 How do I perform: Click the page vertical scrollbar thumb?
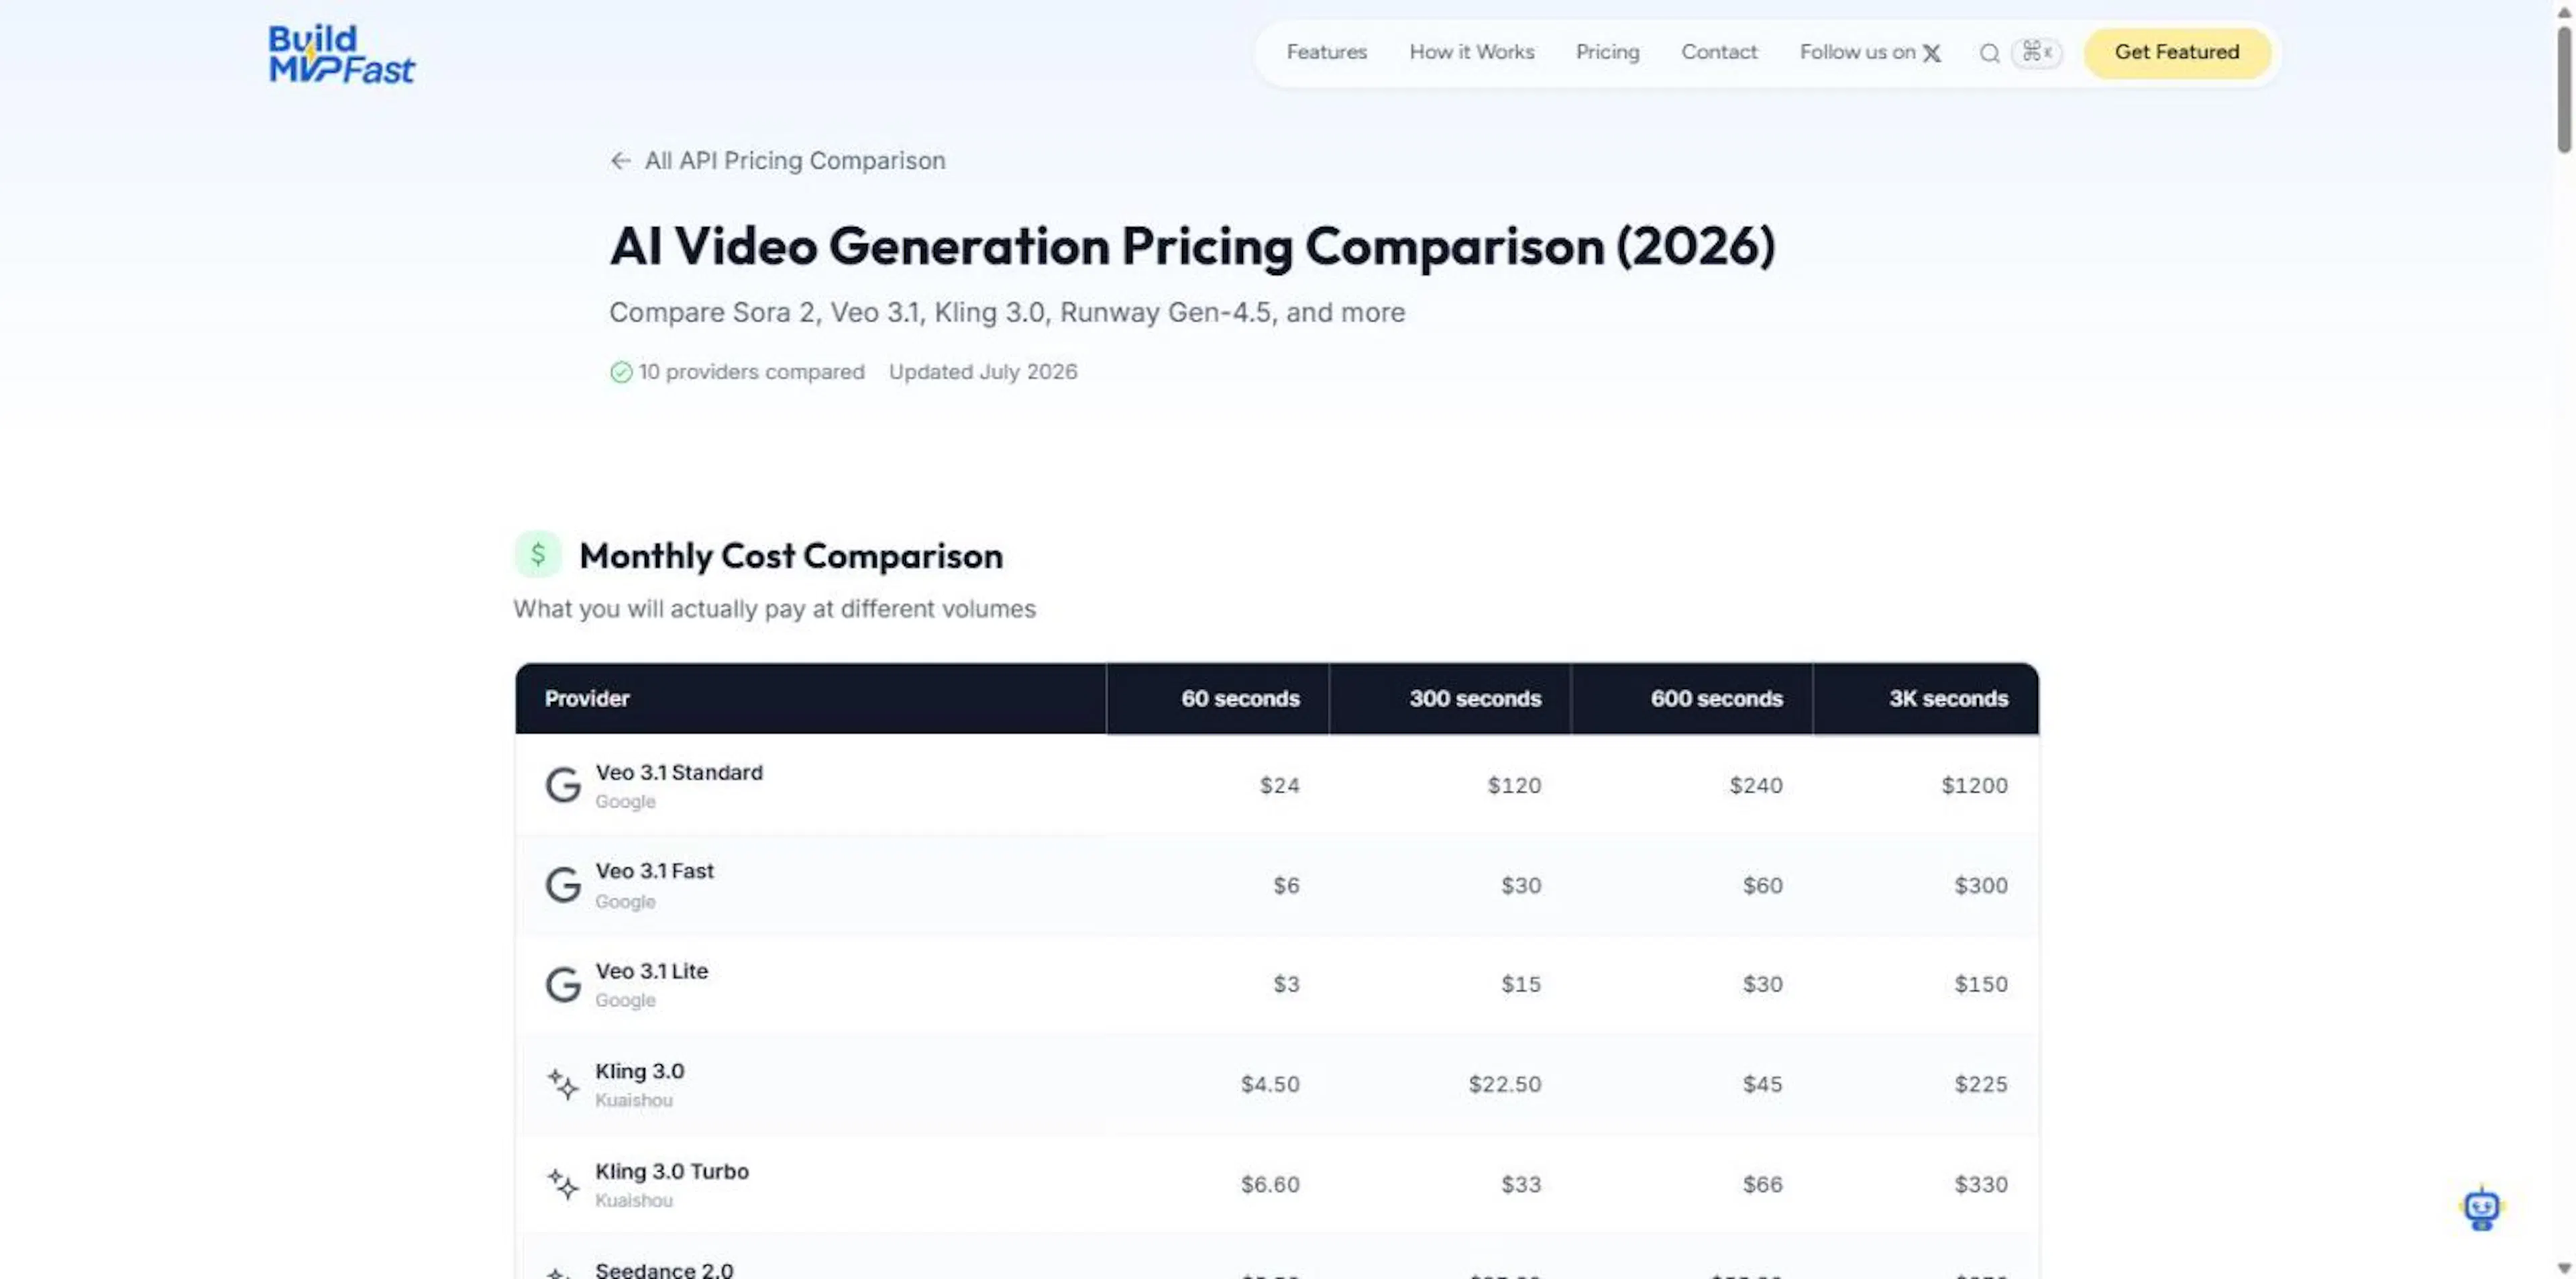pos(2564,90)
